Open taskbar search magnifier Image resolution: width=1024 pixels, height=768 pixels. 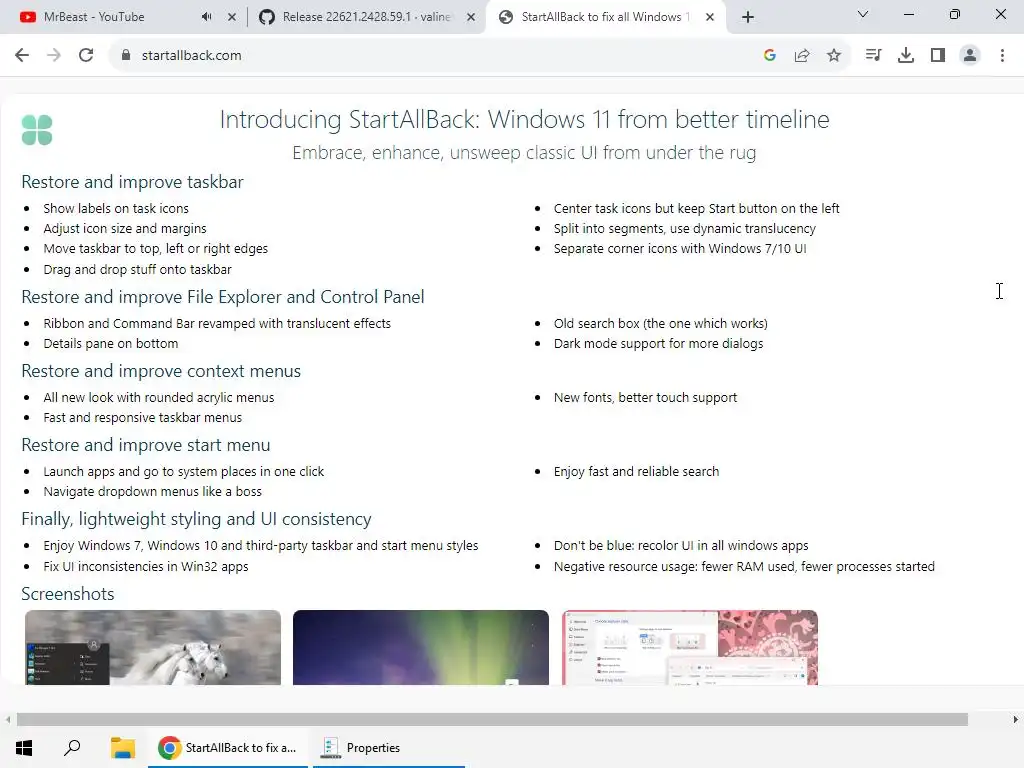72,748
